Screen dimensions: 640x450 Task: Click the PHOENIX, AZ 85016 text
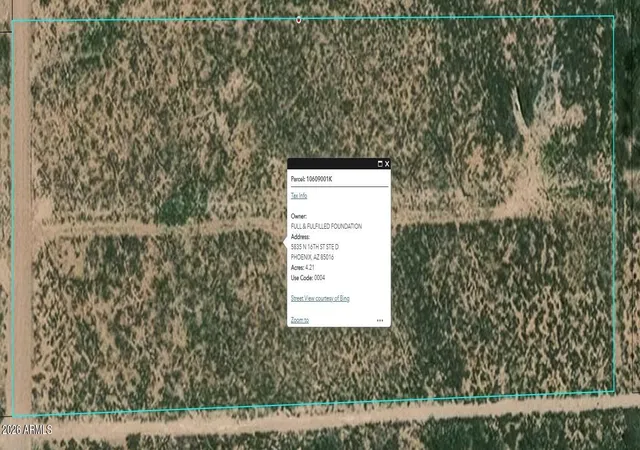[312, 257]
